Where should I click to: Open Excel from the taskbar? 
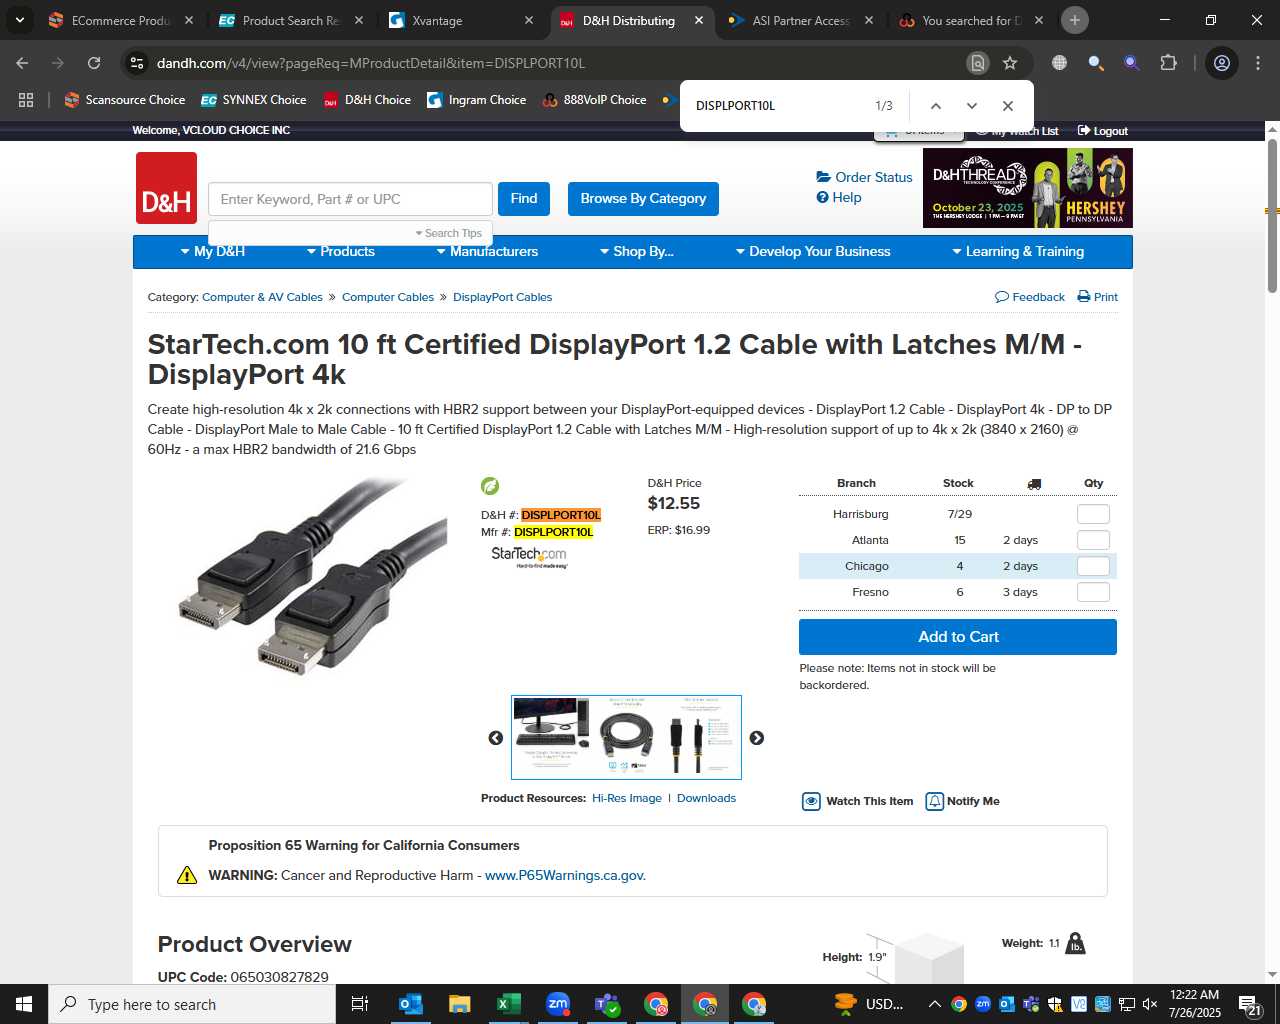(508, 1004)
